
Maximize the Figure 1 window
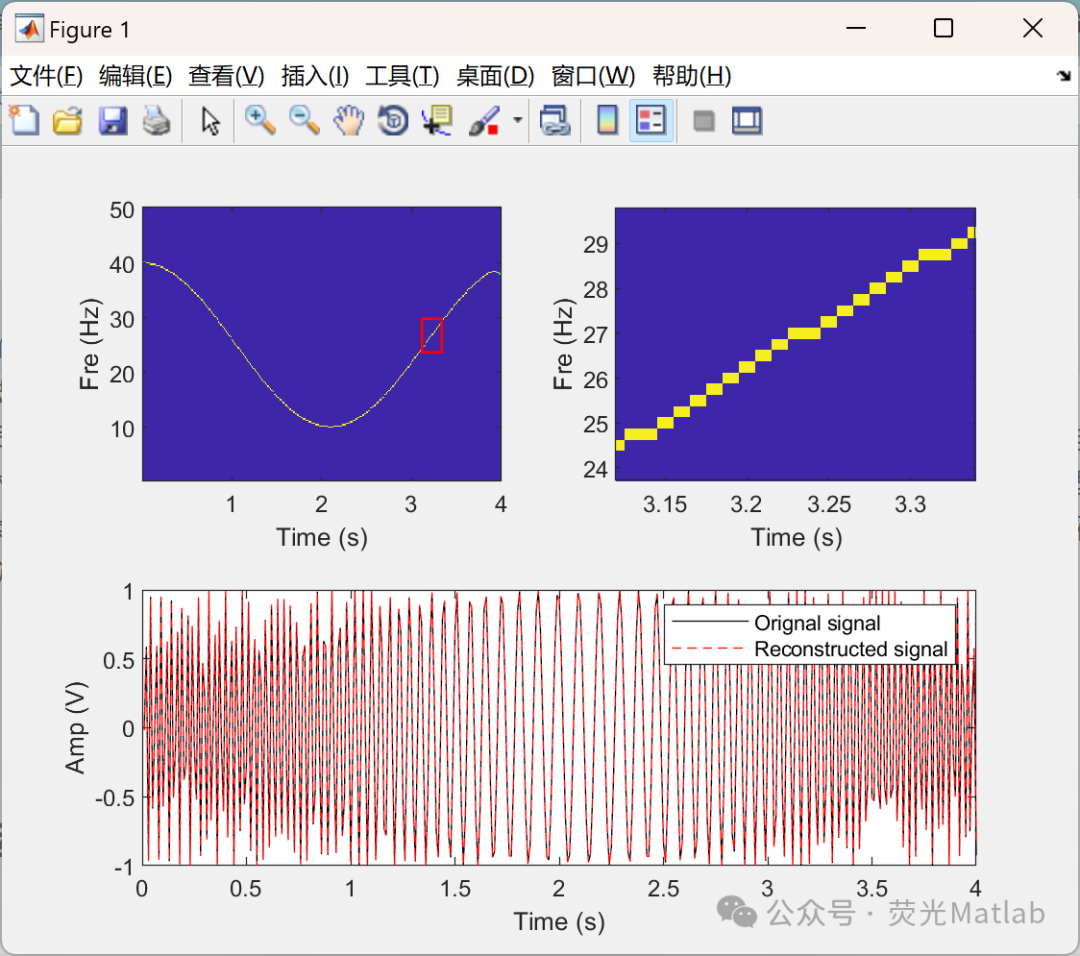click(943, 28)
